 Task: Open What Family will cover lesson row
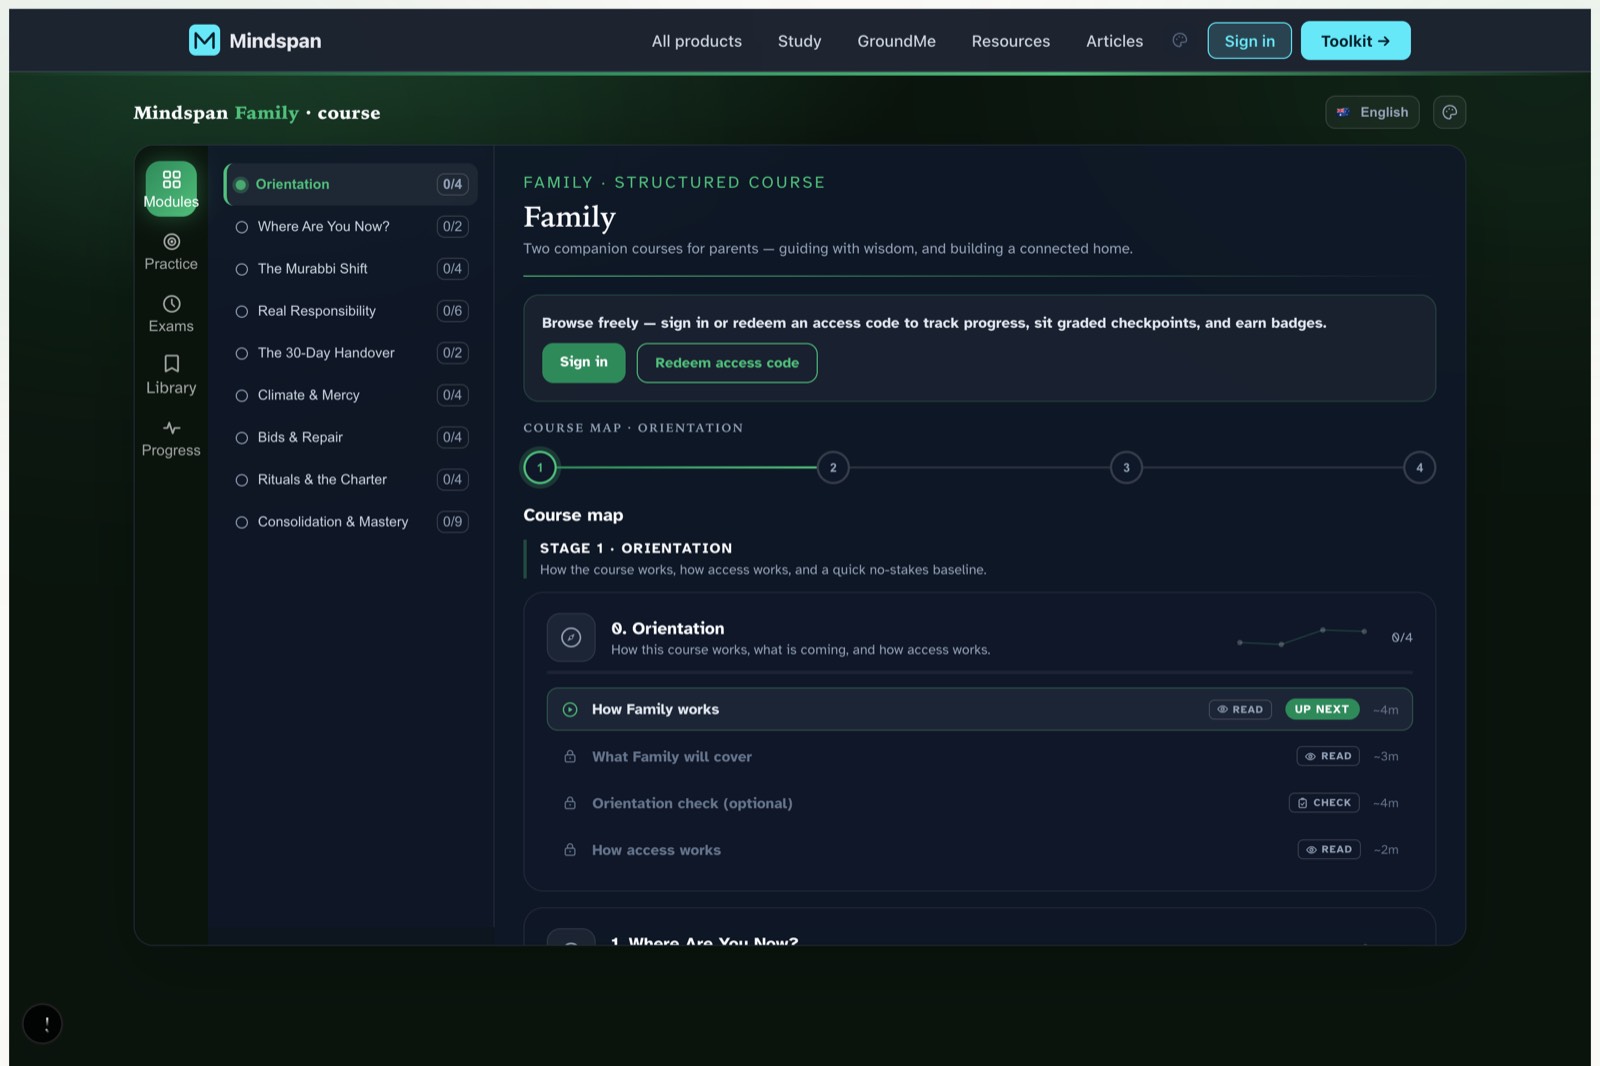[x=980, y=756]
